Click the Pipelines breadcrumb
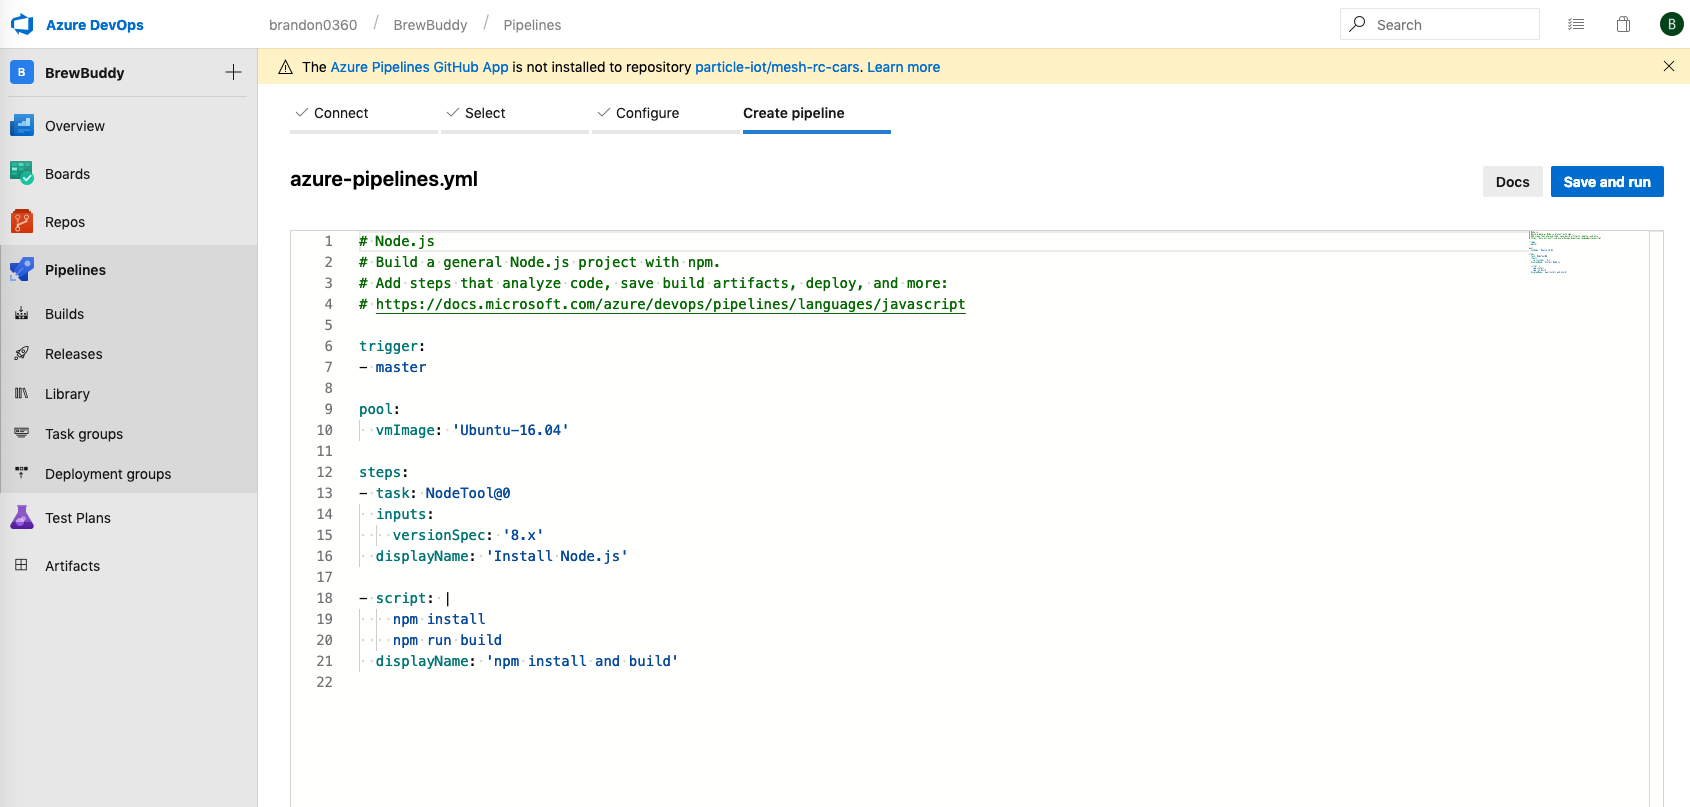The image size is (1690, 807). click(x=532, y=25)
